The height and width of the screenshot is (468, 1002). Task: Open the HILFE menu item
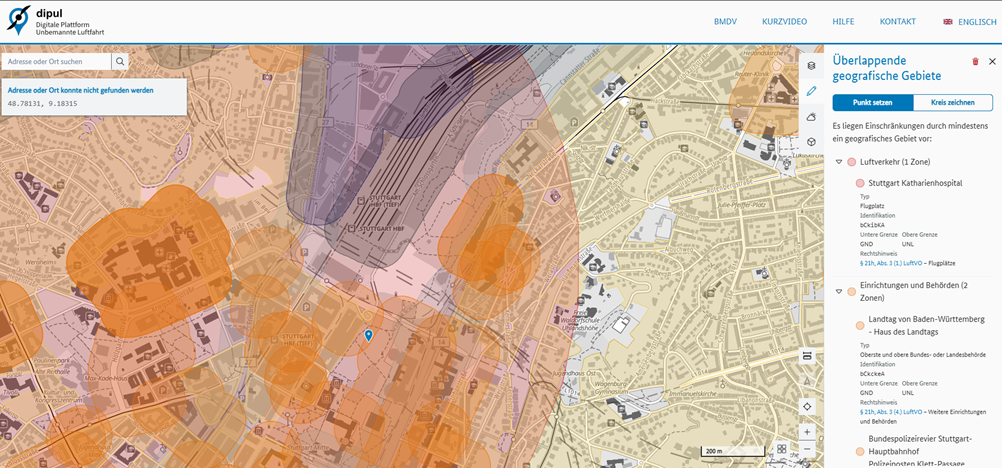pos(843,22)
